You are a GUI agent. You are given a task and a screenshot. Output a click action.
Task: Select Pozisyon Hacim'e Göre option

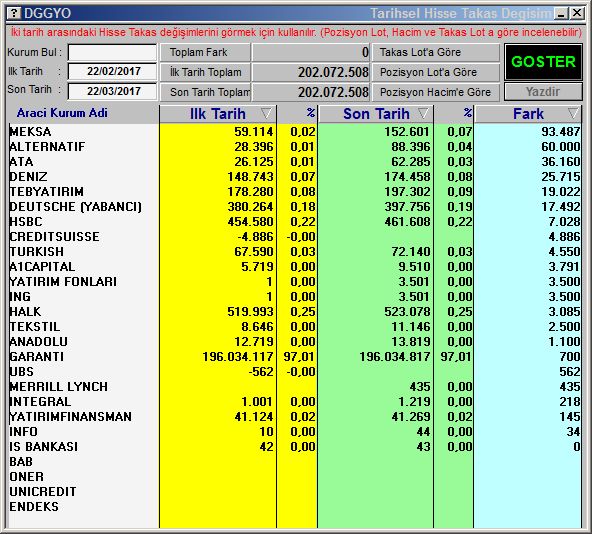pos(436,92)
